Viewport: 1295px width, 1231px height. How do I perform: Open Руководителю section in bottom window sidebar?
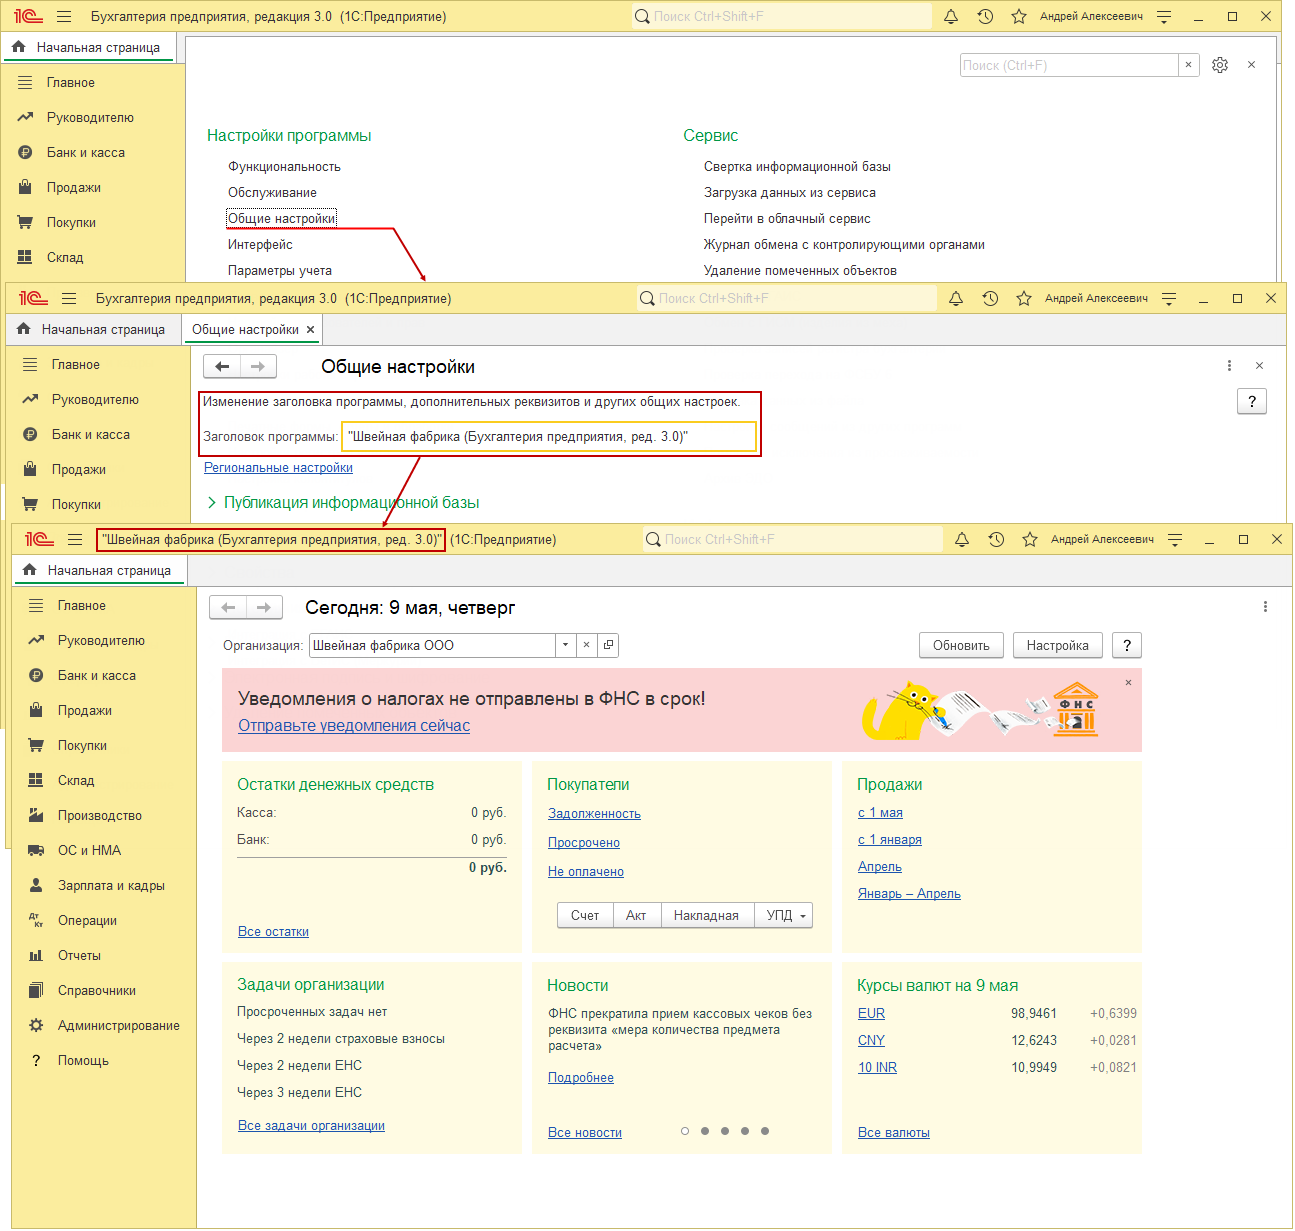101,640
